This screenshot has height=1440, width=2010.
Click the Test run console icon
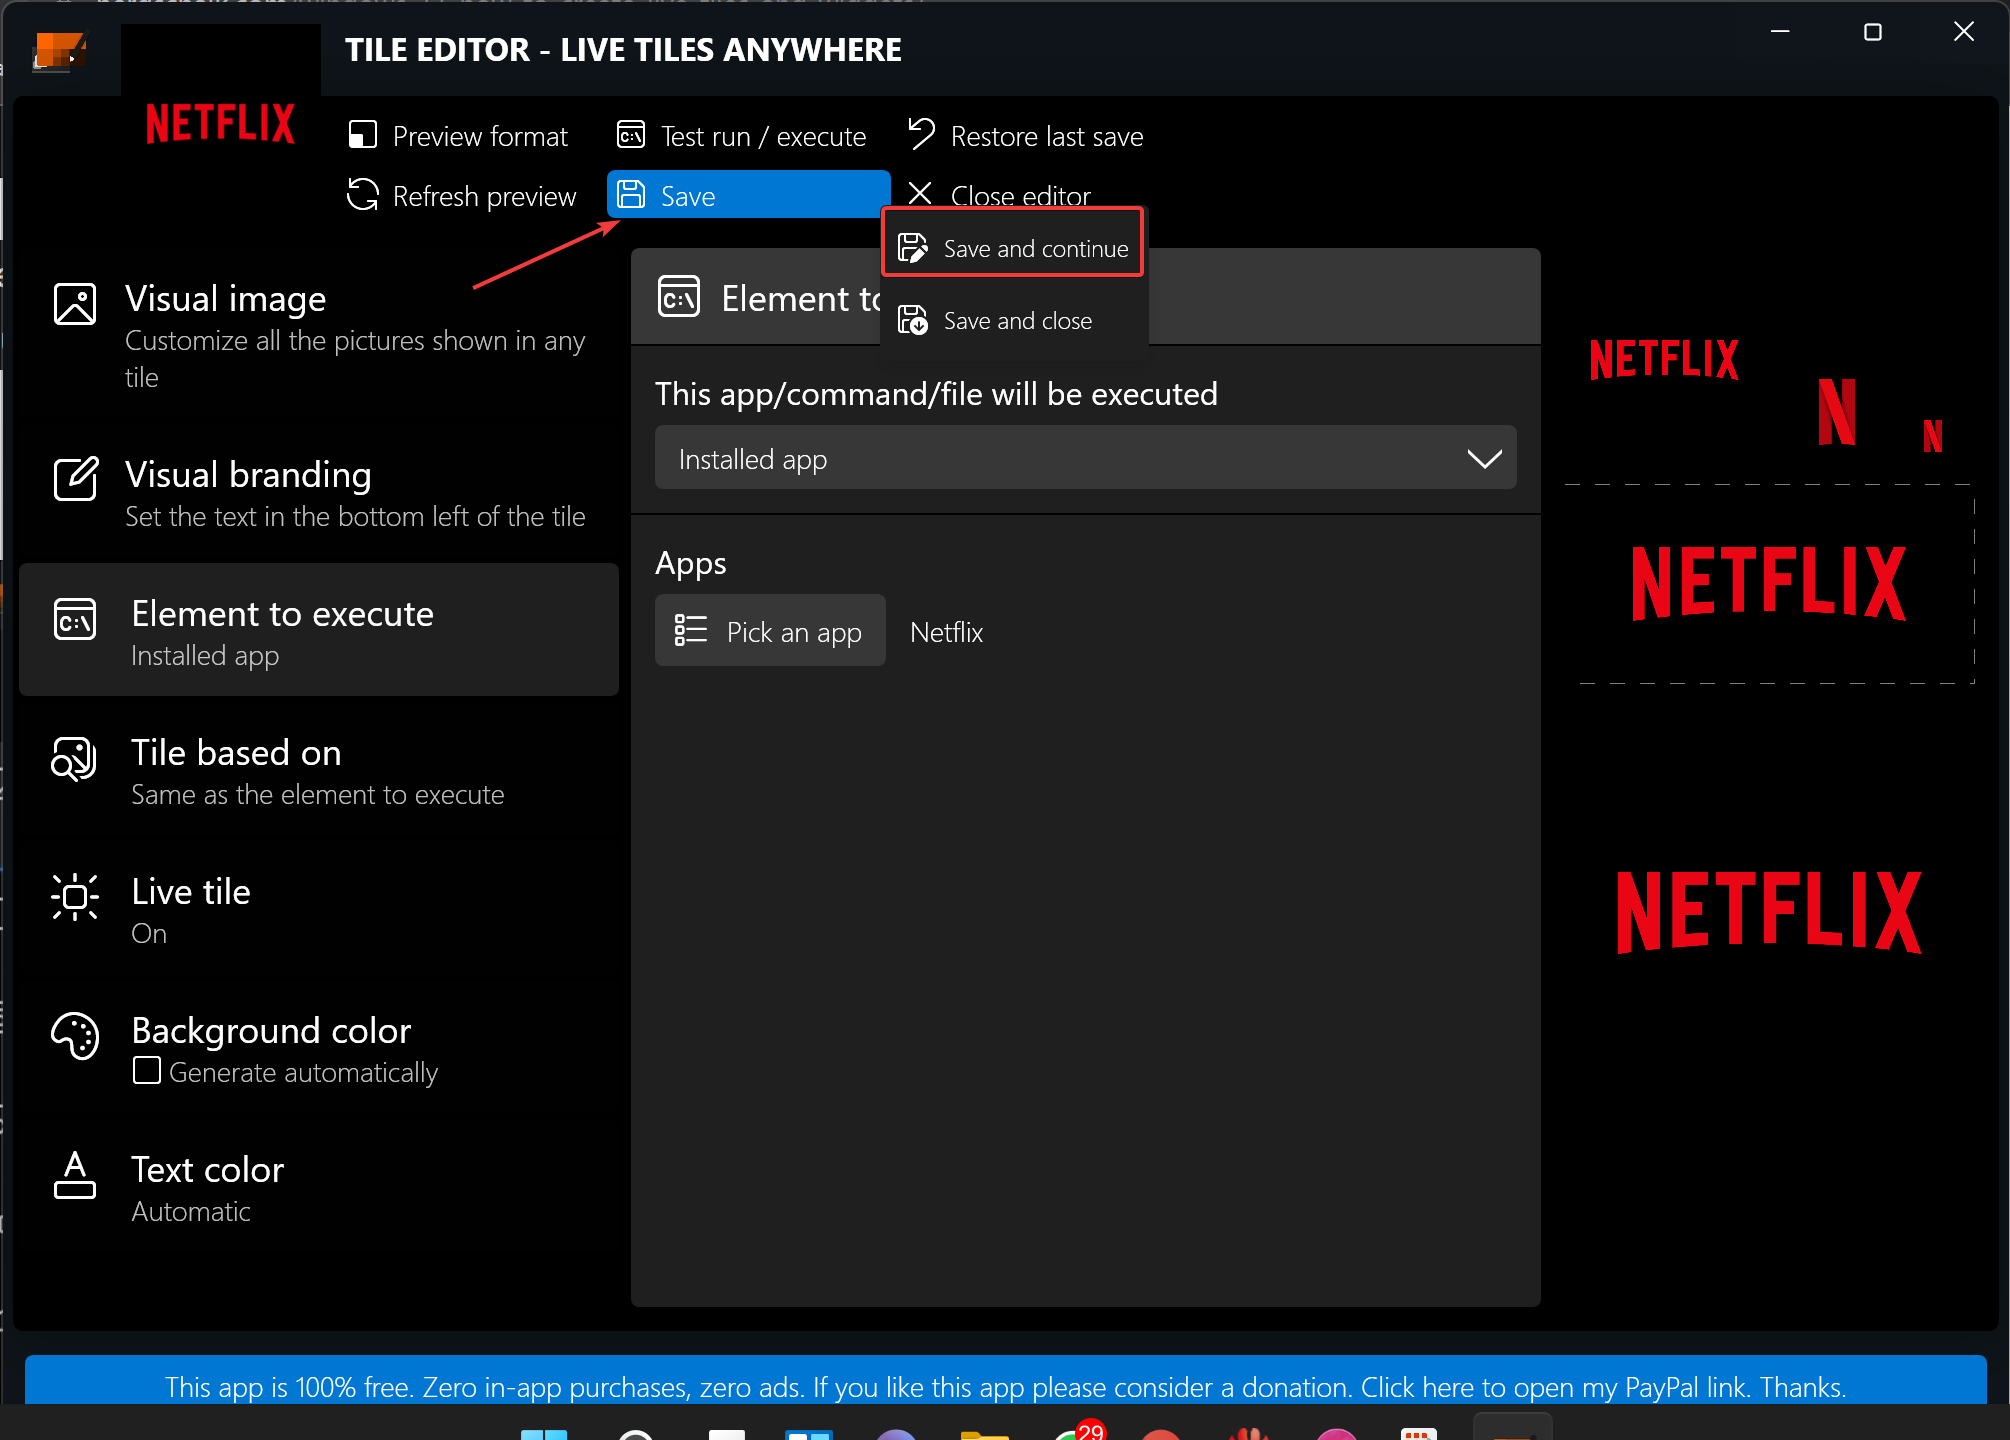631,135
